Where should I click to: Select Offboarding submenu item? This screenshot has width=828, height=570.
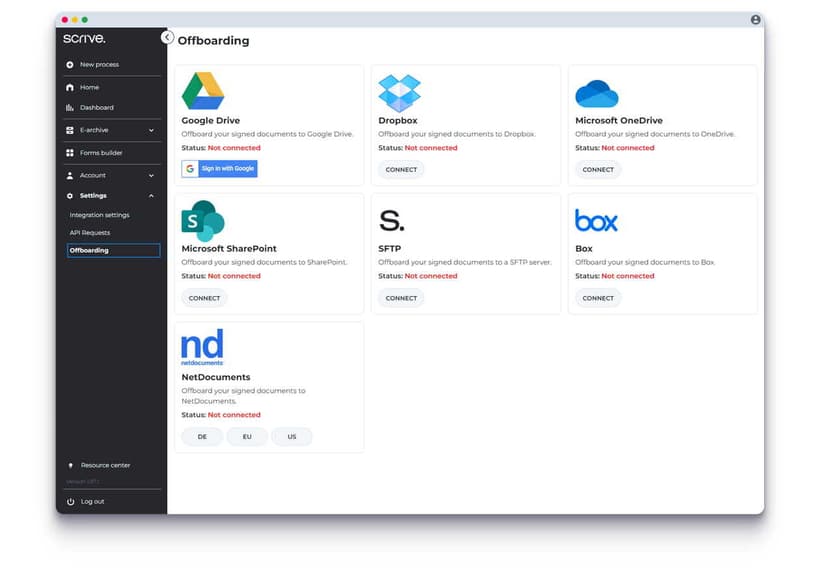(x=114, y=250)
